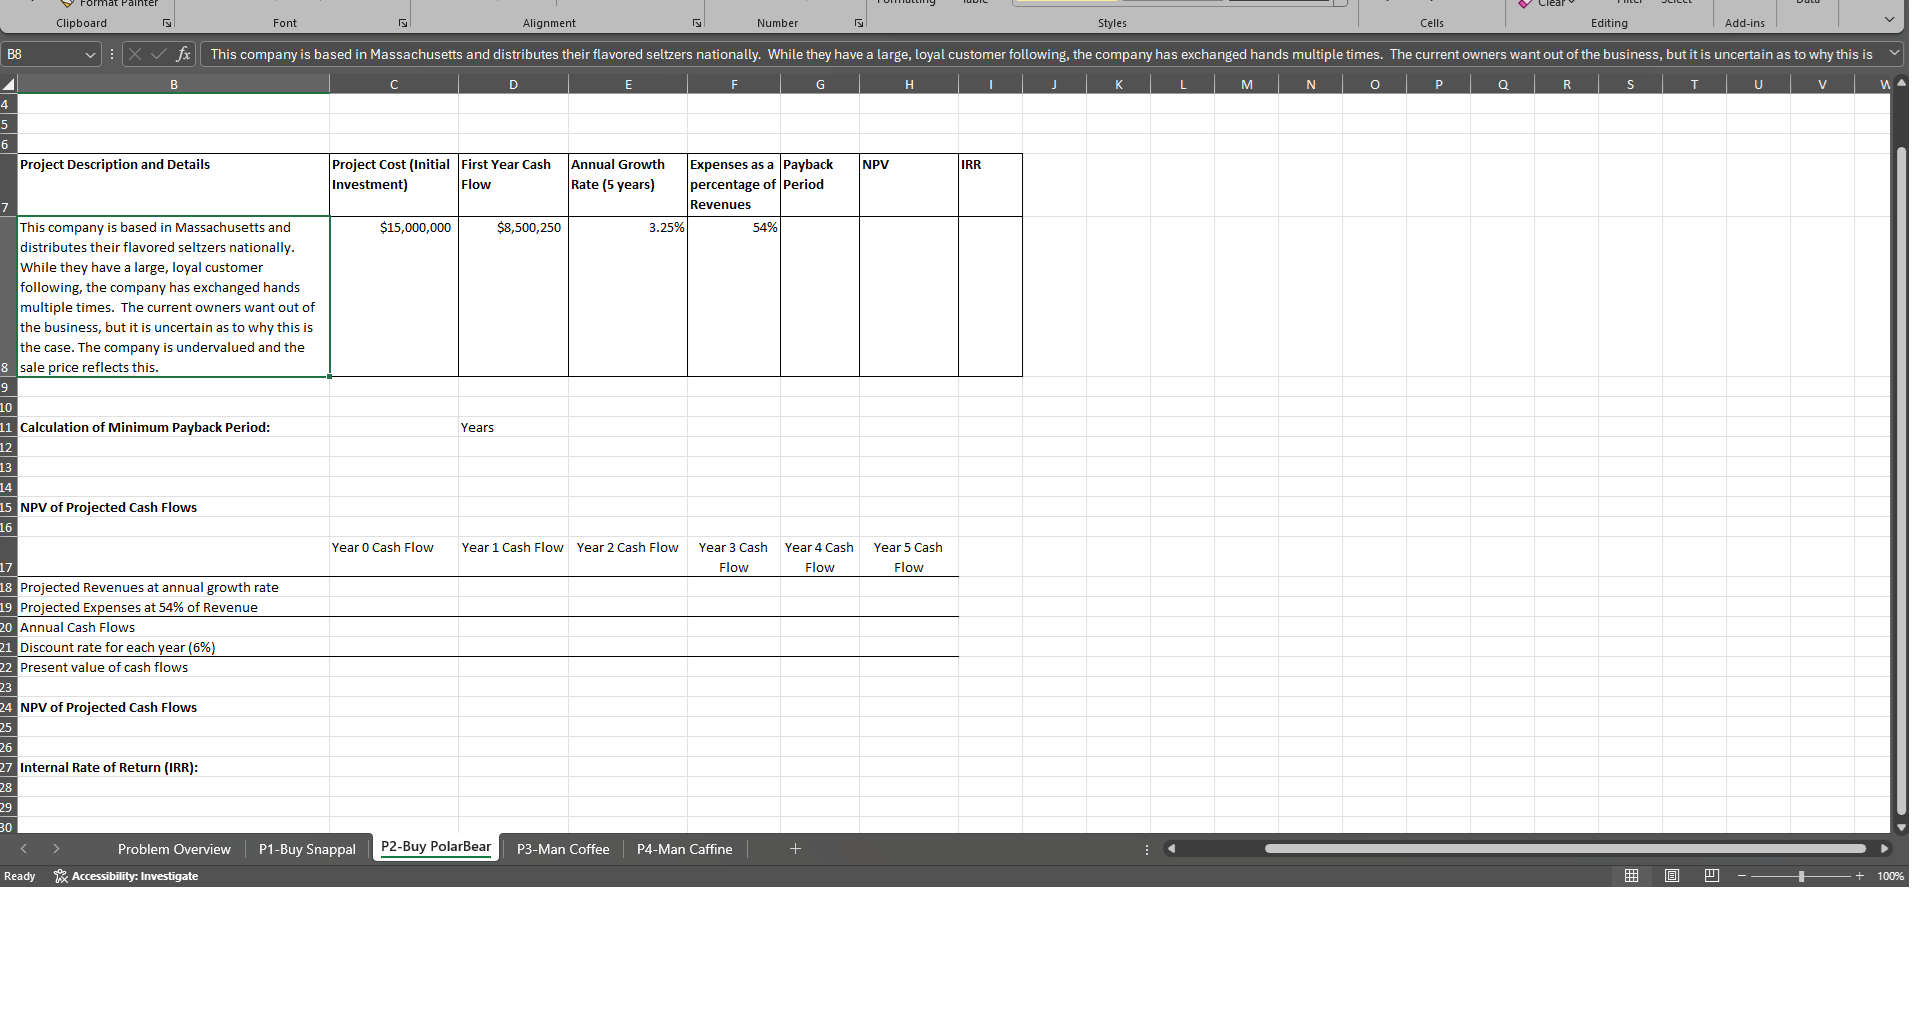Go to previous sheet tab arrow
This screenshot has height=1032, width=1920.
[x=24, y=849]
